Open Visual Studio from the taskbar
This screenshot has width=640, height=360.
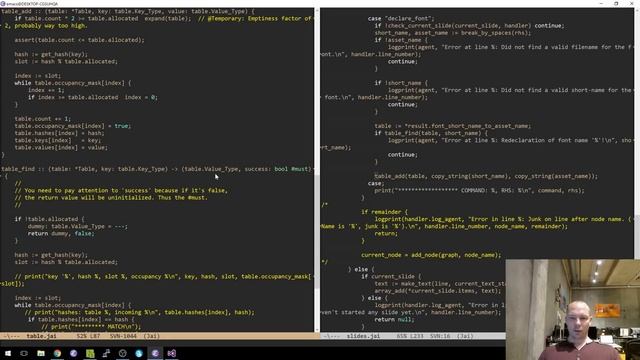click(172, 353)
